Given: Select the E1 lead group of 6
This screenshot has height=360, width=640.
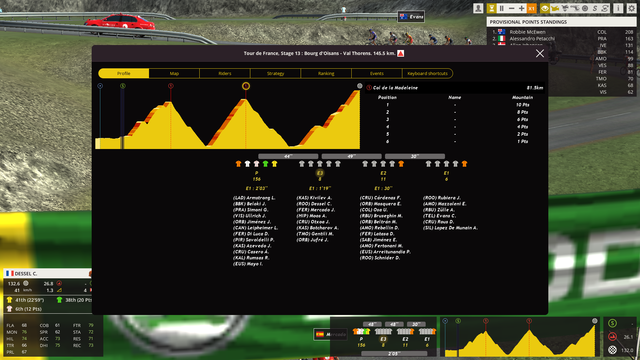Looking at the screenshot, I should pos(446,176).
